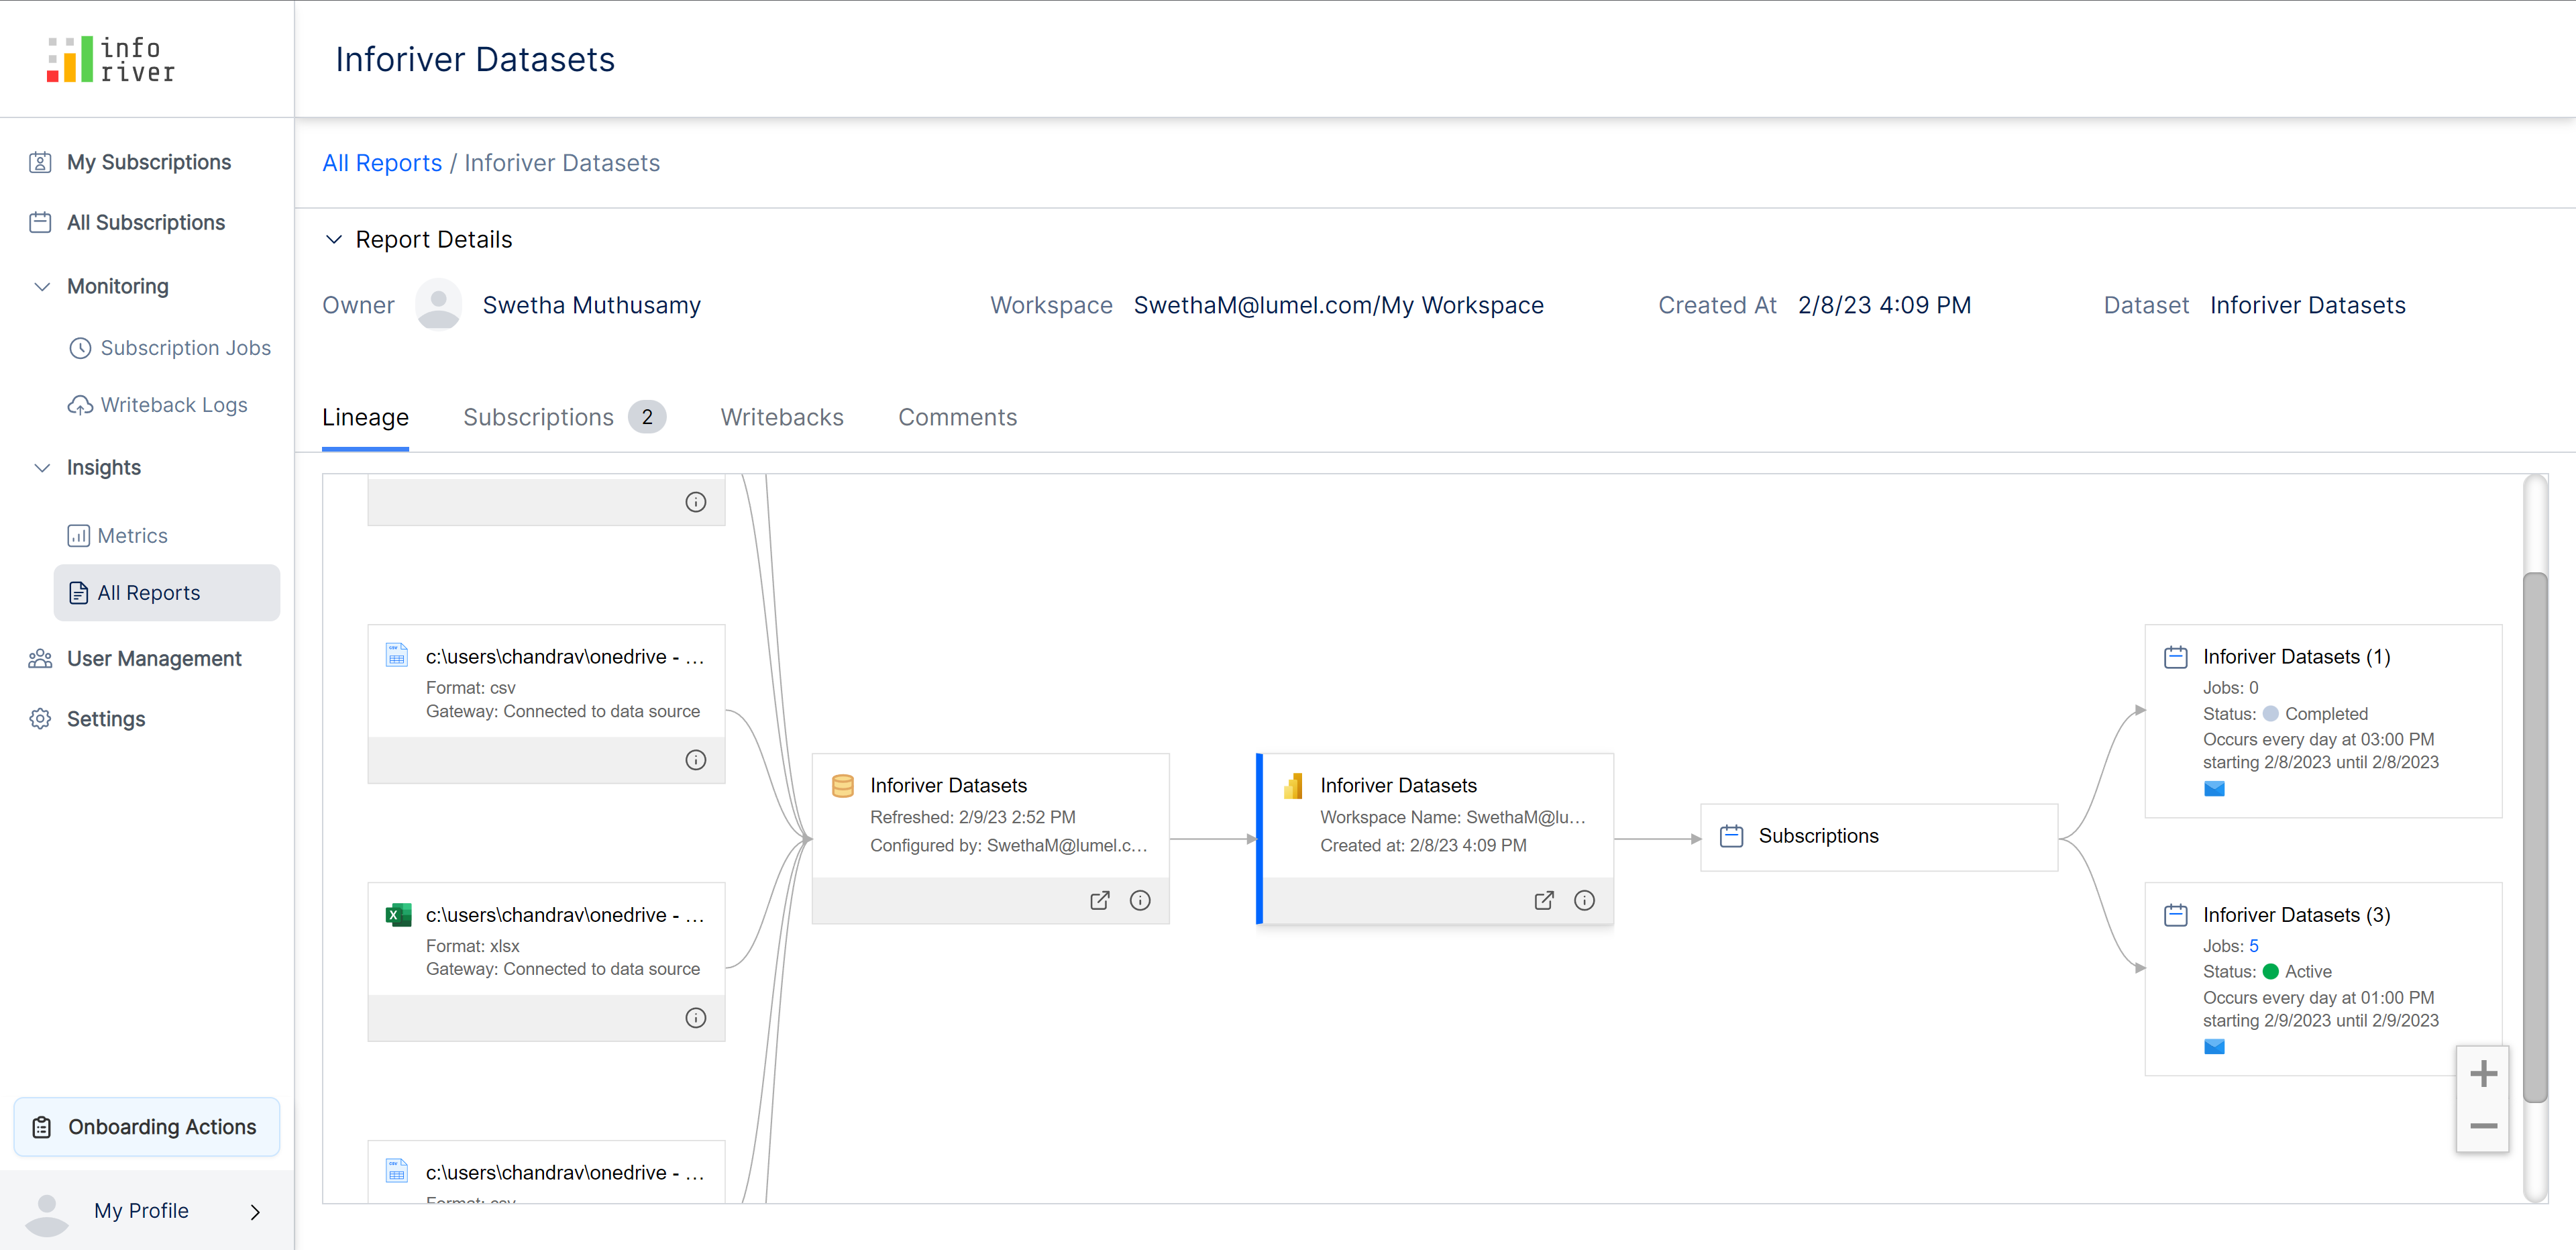2576x1250 pixels.
Task: Collapse the Insights sidebar group
Action: [x=42, y=468]
